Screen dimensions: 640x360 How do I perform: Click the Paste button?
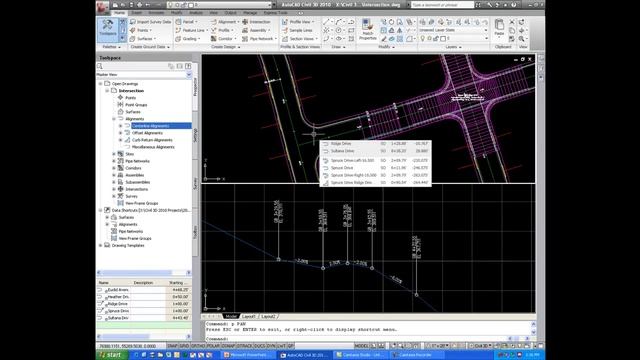click(x=499, y=28)
